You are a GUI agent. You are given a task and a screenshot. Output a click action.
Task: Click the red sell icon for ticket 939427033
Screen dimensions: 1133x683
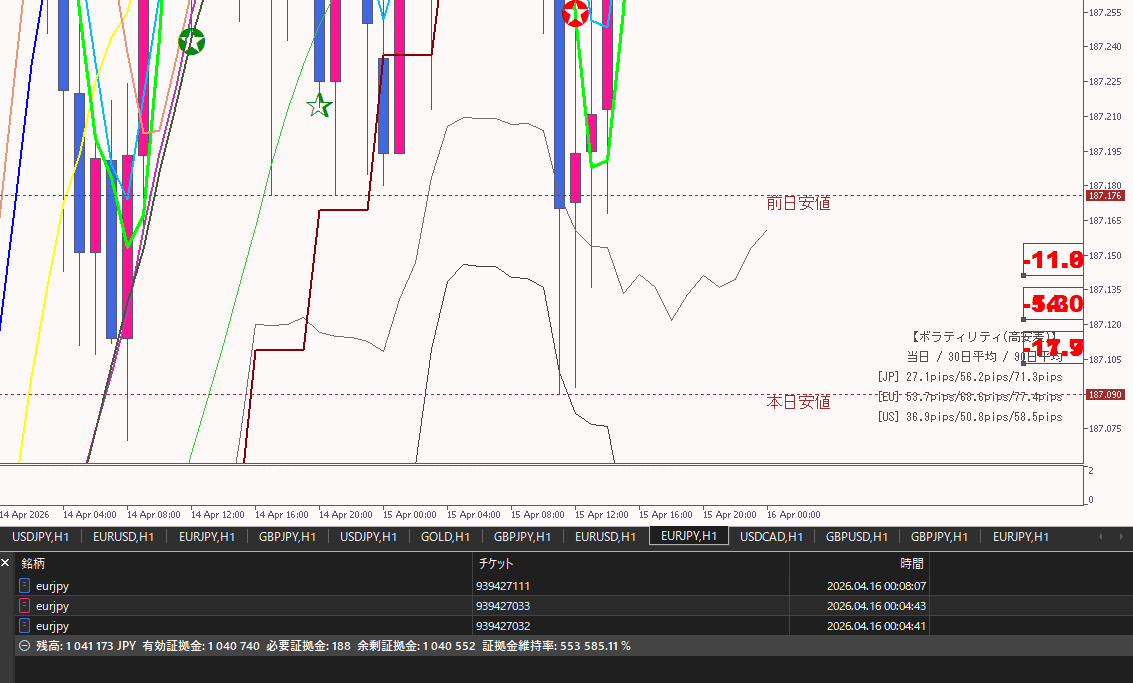pyautogui.click(x=25, y=606)
